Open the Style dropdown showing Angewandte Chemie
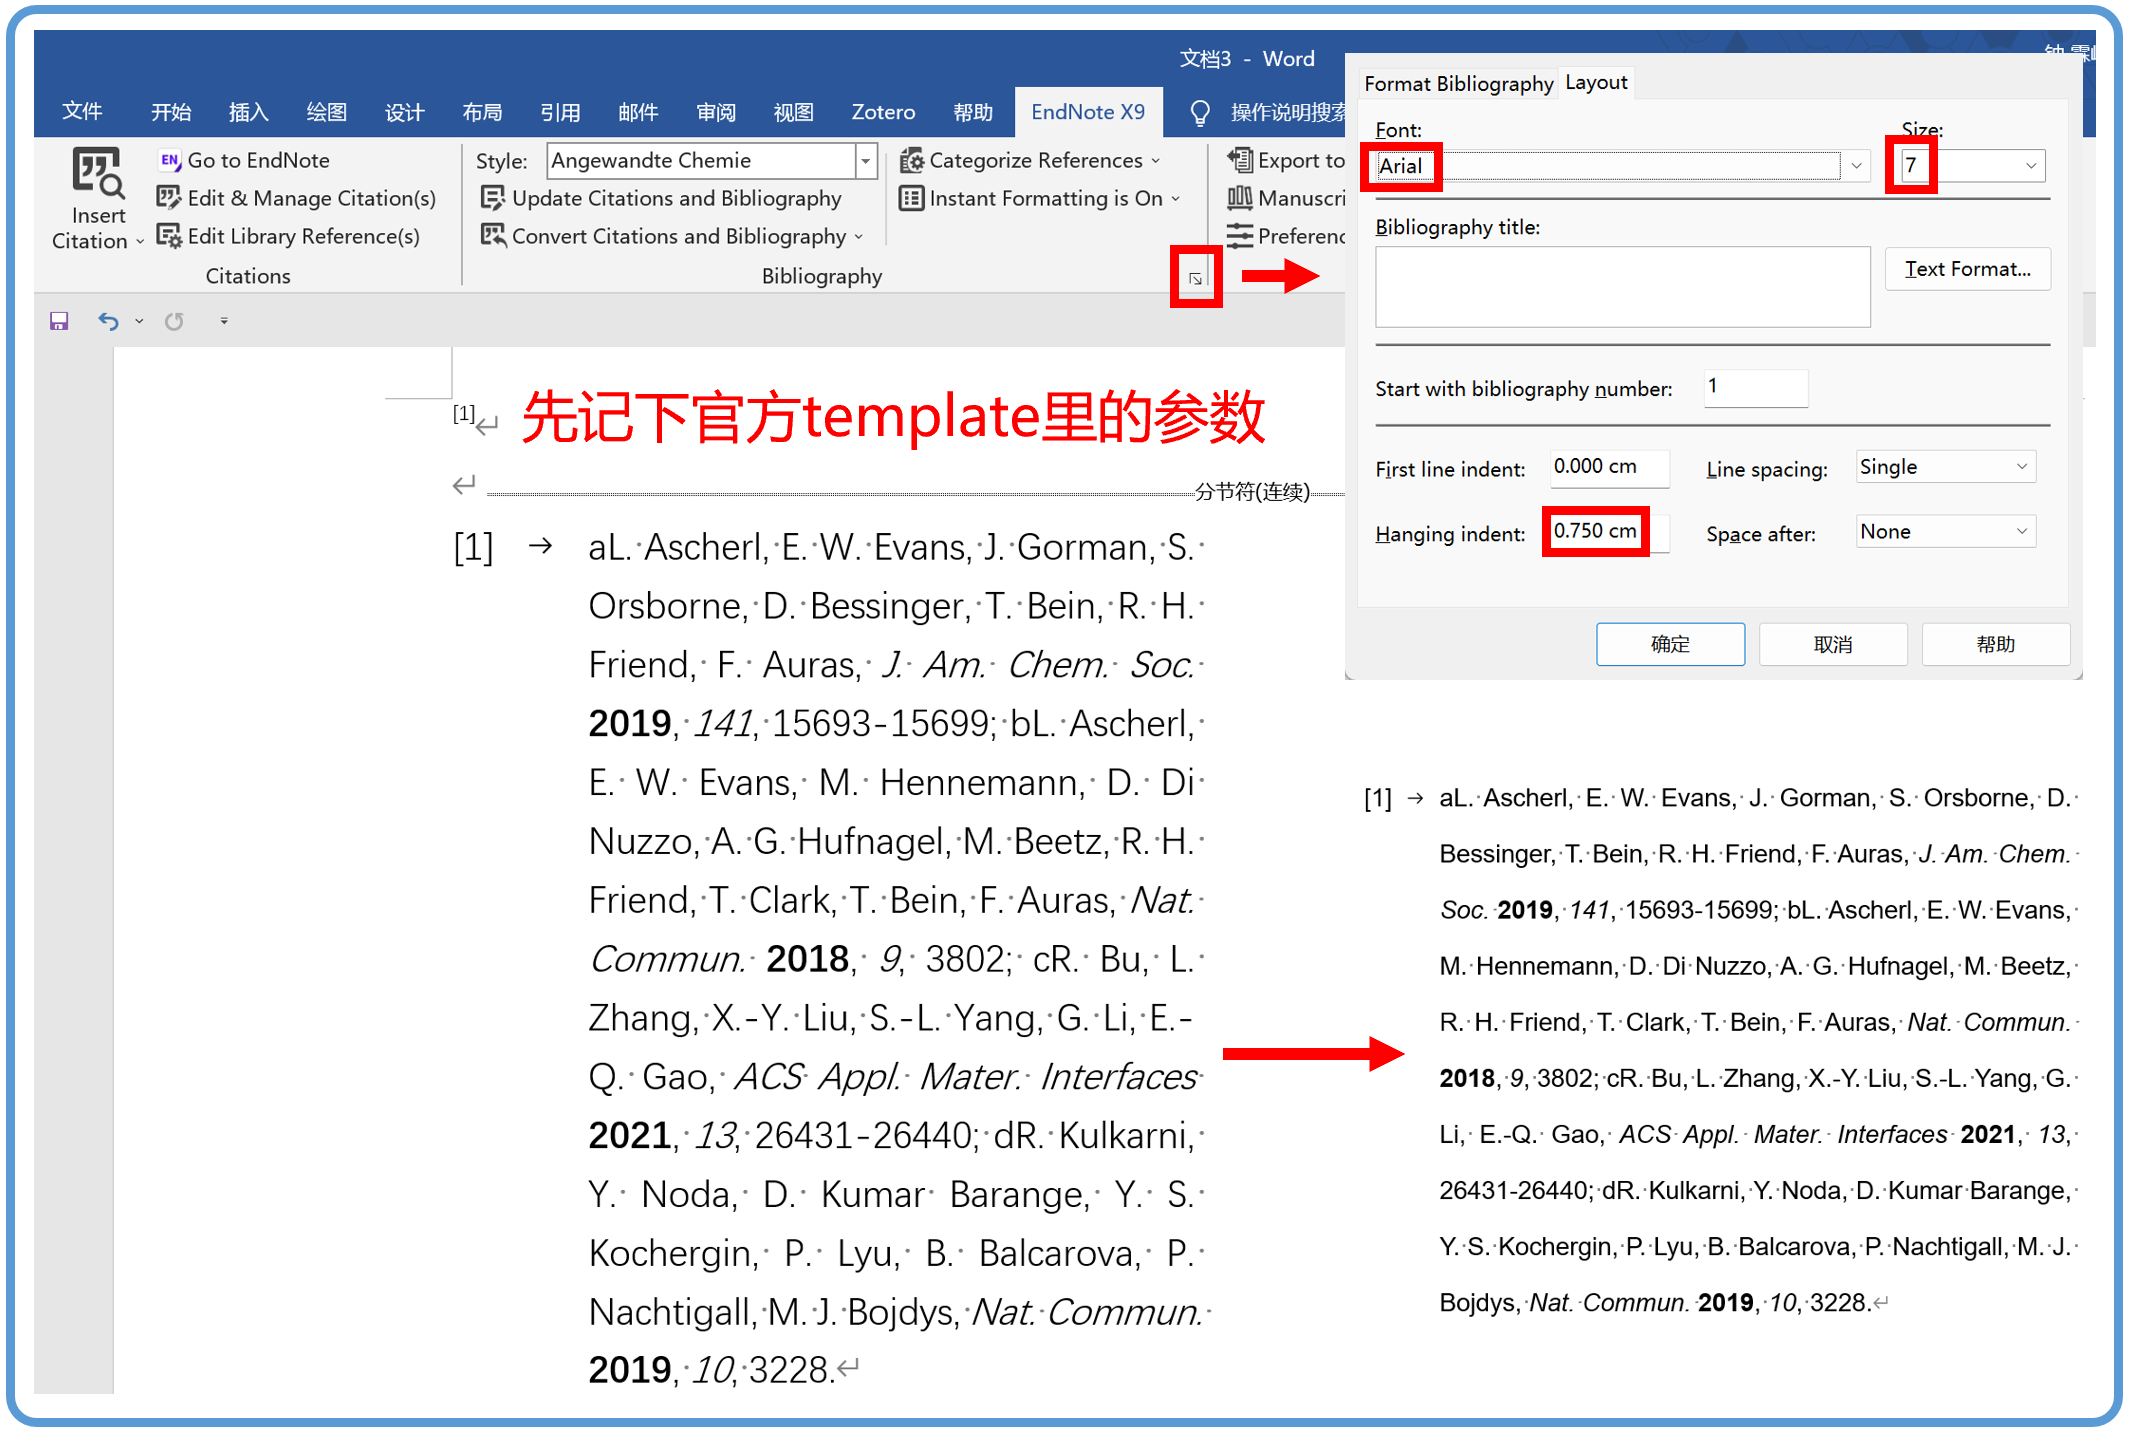 864,161
